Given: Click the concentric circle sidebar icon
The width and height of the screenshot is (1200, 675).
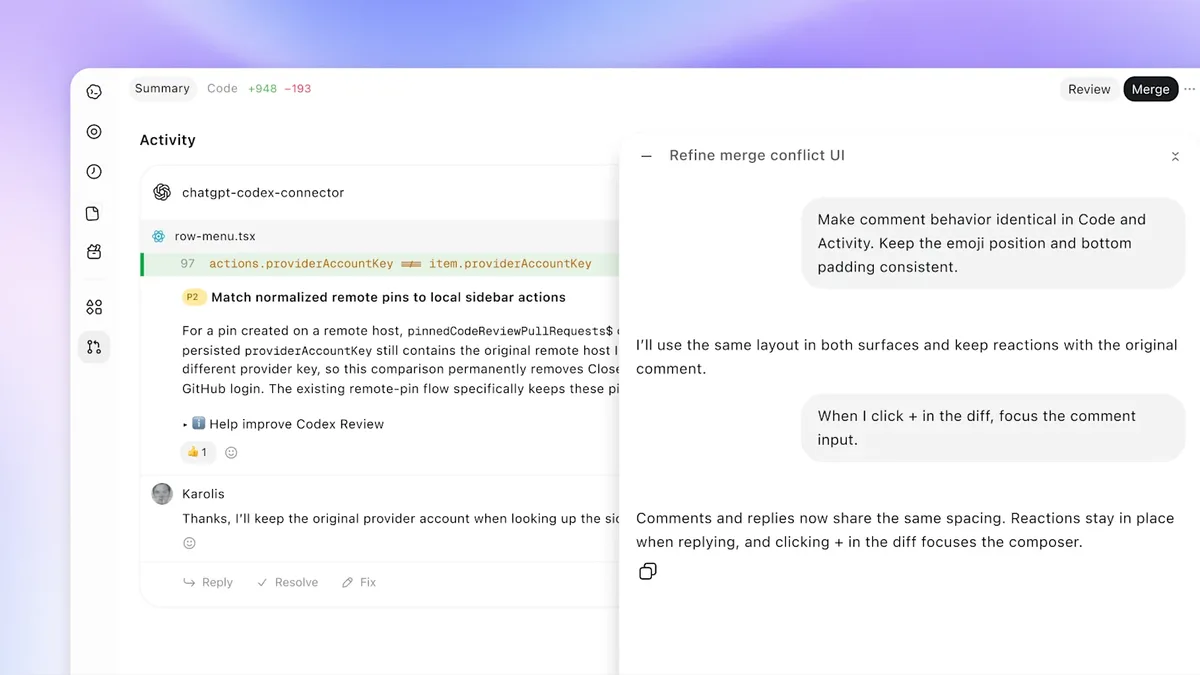Looking at the screenshot, I should click(x=94, y=132).
